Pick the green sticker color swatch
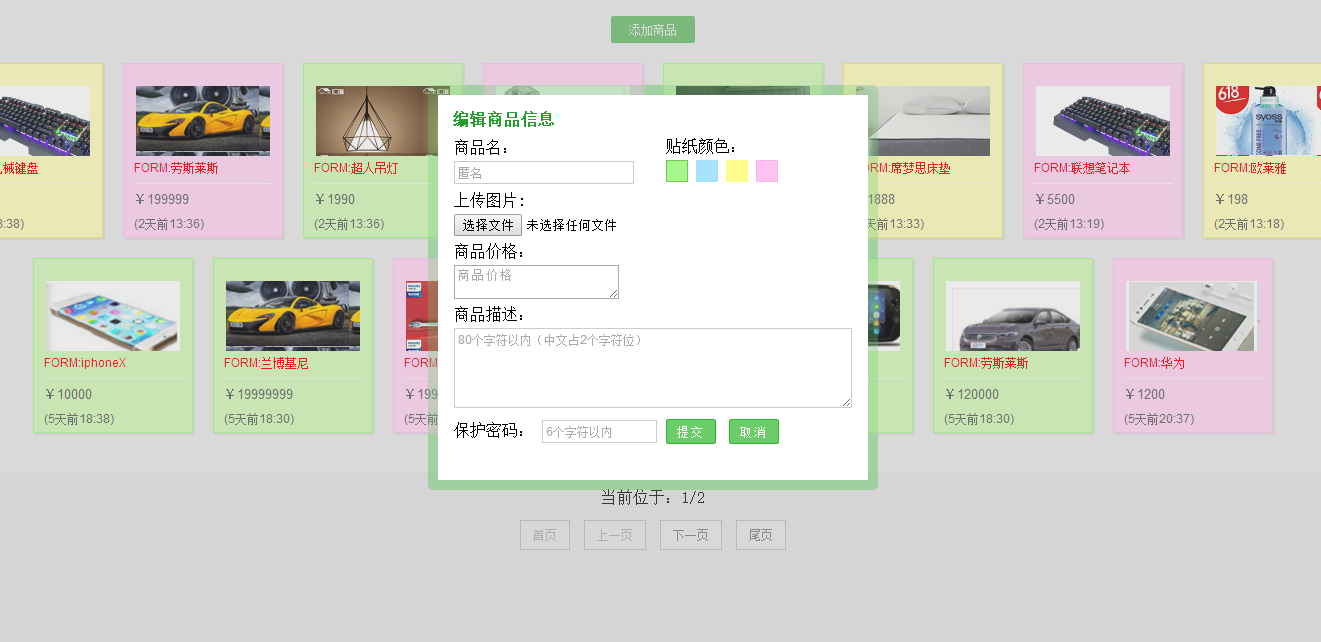1321x642 pixels. pyautogui.click(x=677, y=171)
